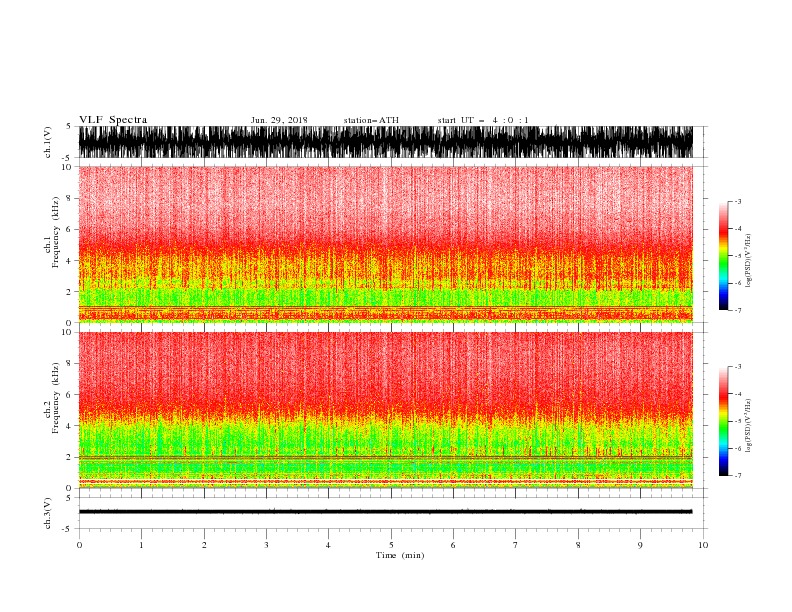792x612 pixels.
Task: Click the '8' kHz tick on ch.1 frequency axis
Action: tap(69, 198)
